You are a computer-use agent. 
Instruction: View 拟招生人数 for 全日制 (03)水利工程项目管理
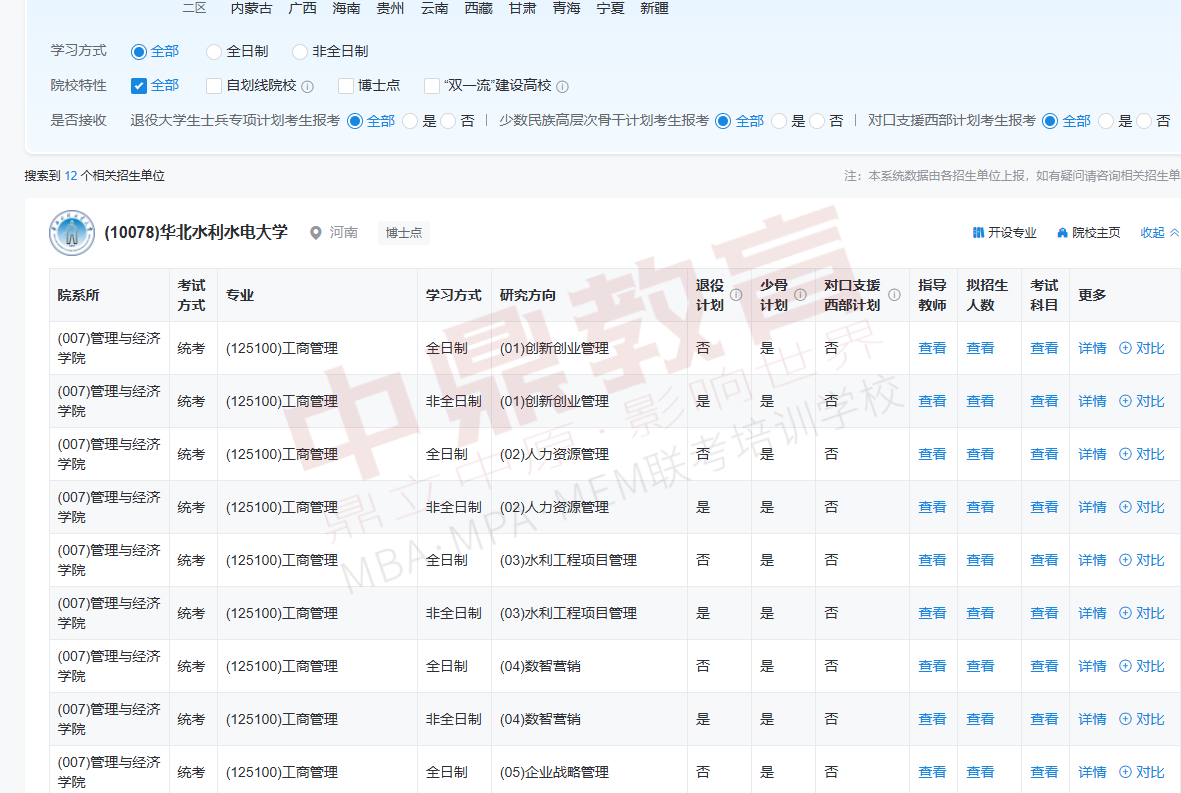coord(981,560)
